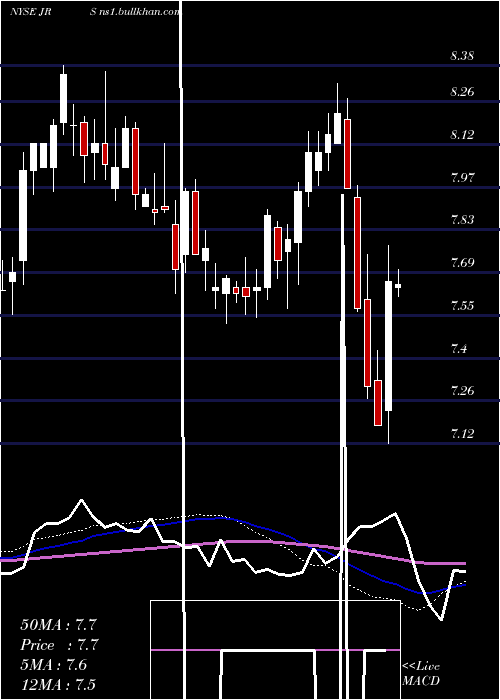Click the 50MA : 7.7 readout
The height and width of the screenshot is (700, 500).
pos(58,625)
